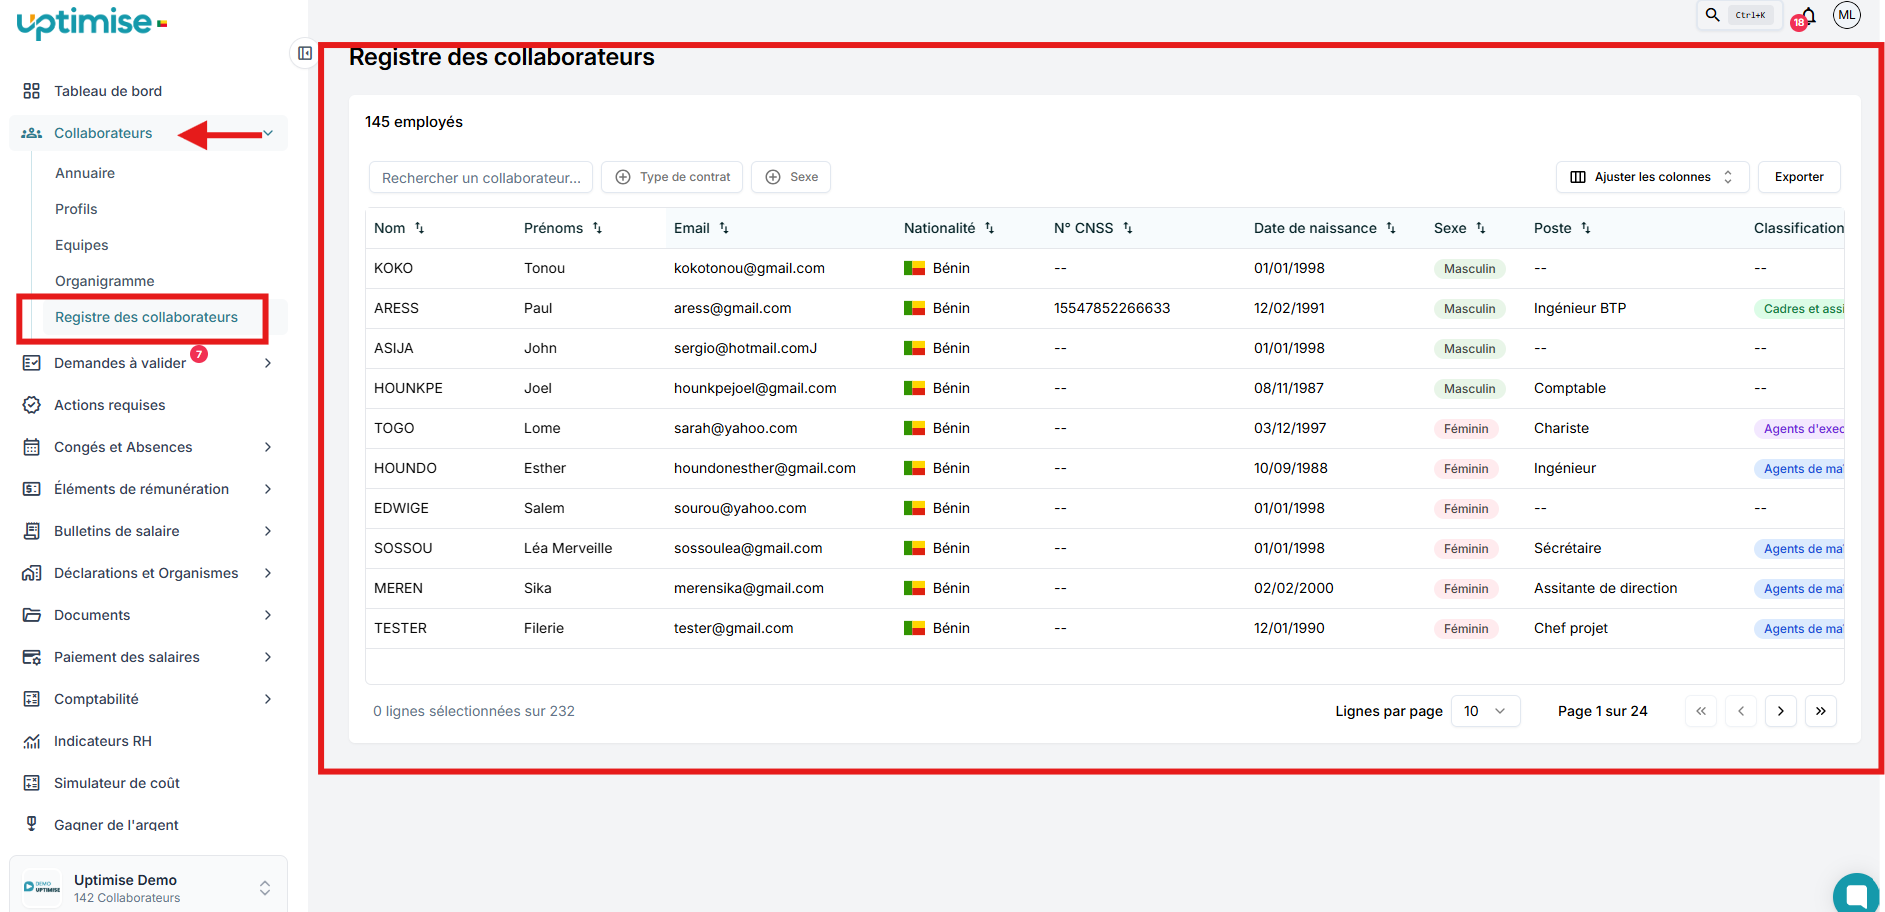Open search with the magnifier icon
This screenshot has height=912, width=1885.
pos(1712,15)
